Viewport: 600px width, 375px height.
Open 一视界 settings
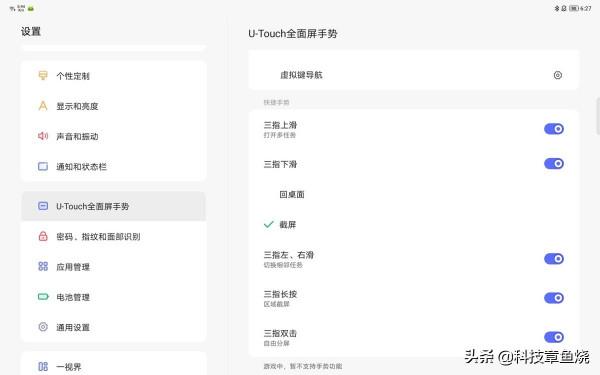tap(114, 365)
